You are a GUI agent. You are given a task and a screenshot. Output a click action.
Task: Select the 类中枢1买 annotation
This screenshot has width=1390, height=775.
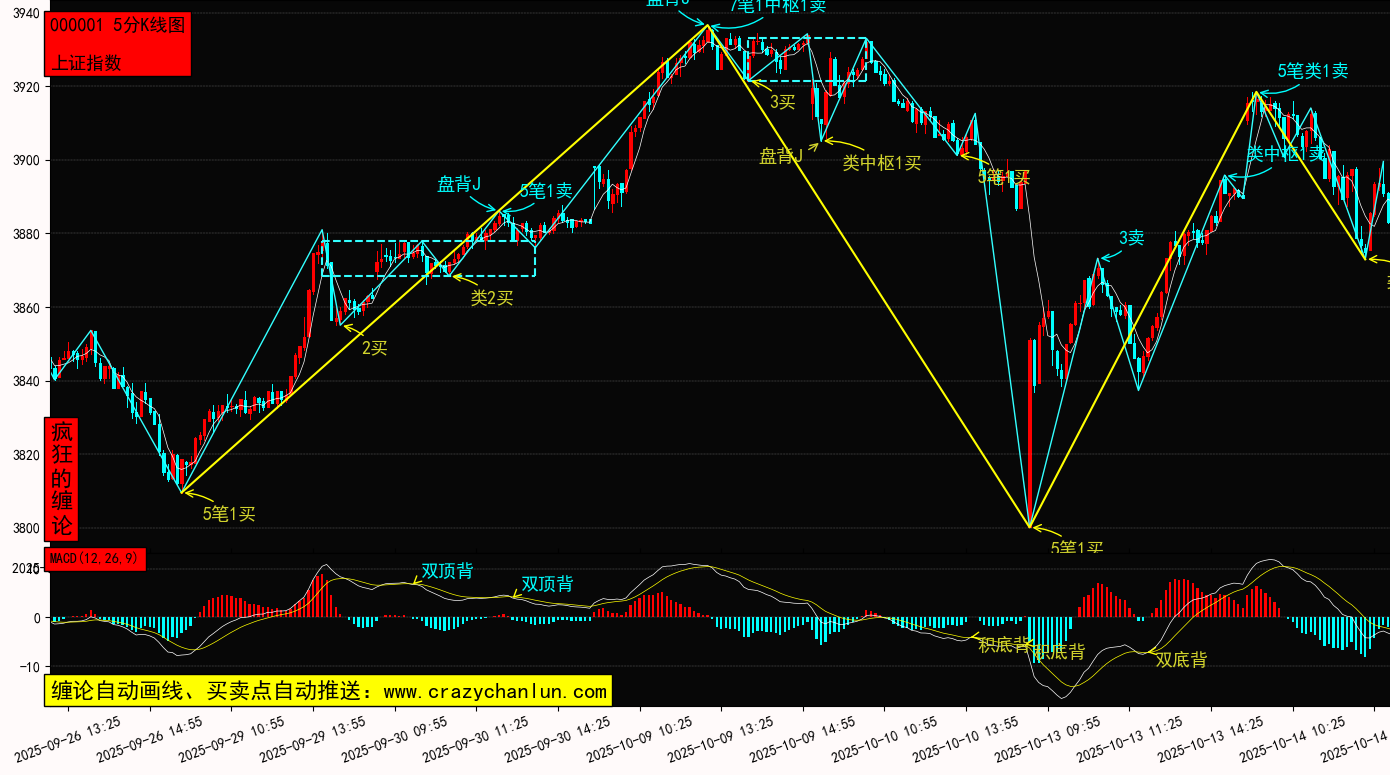click(881, 163)
